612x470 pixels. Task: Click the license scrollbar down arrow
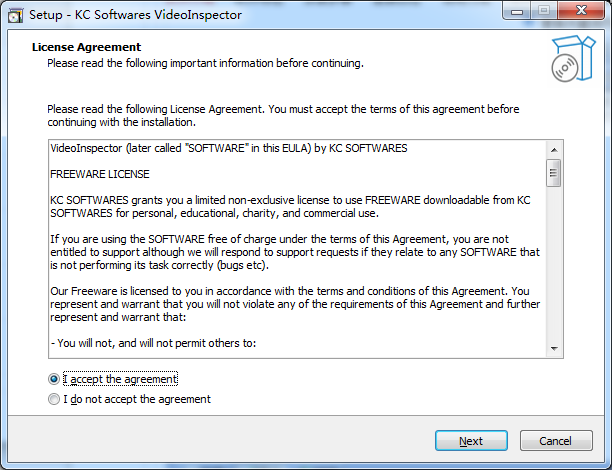tap(552, 346)
